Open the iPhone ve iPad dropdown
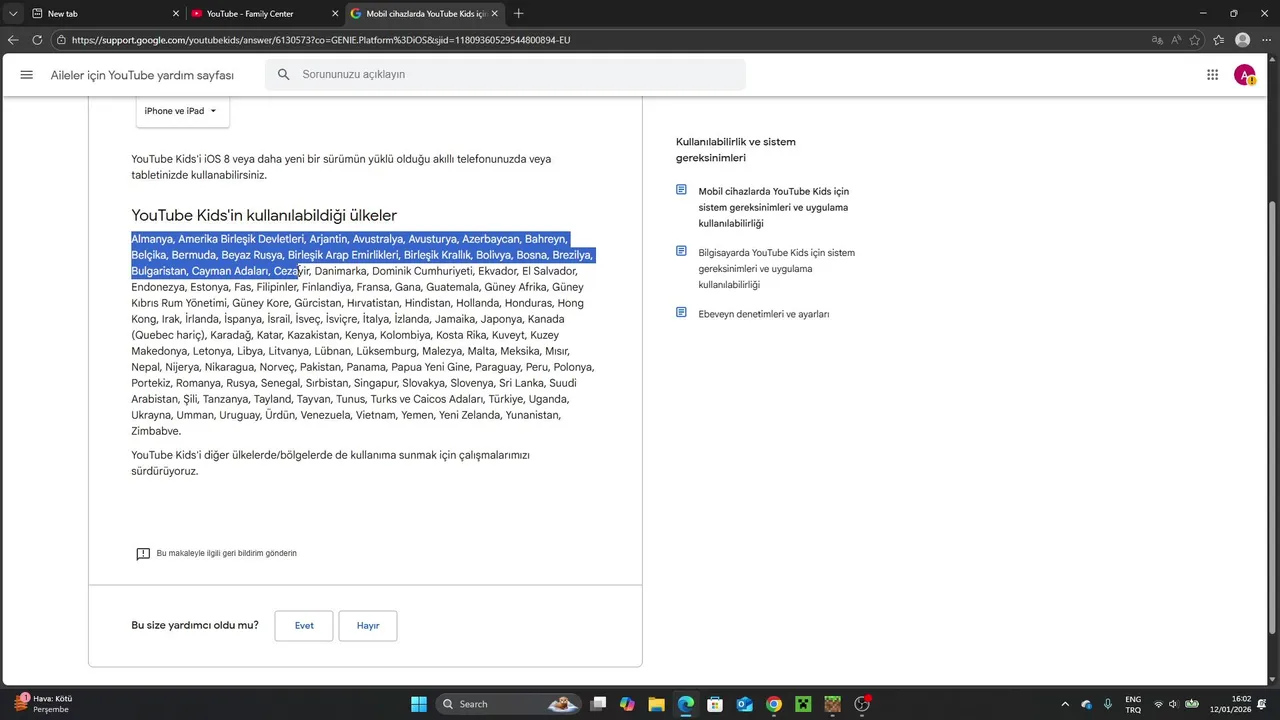The width and height of the screenshot is (1280, 720). pyautogui.click(x=182, y=111)
